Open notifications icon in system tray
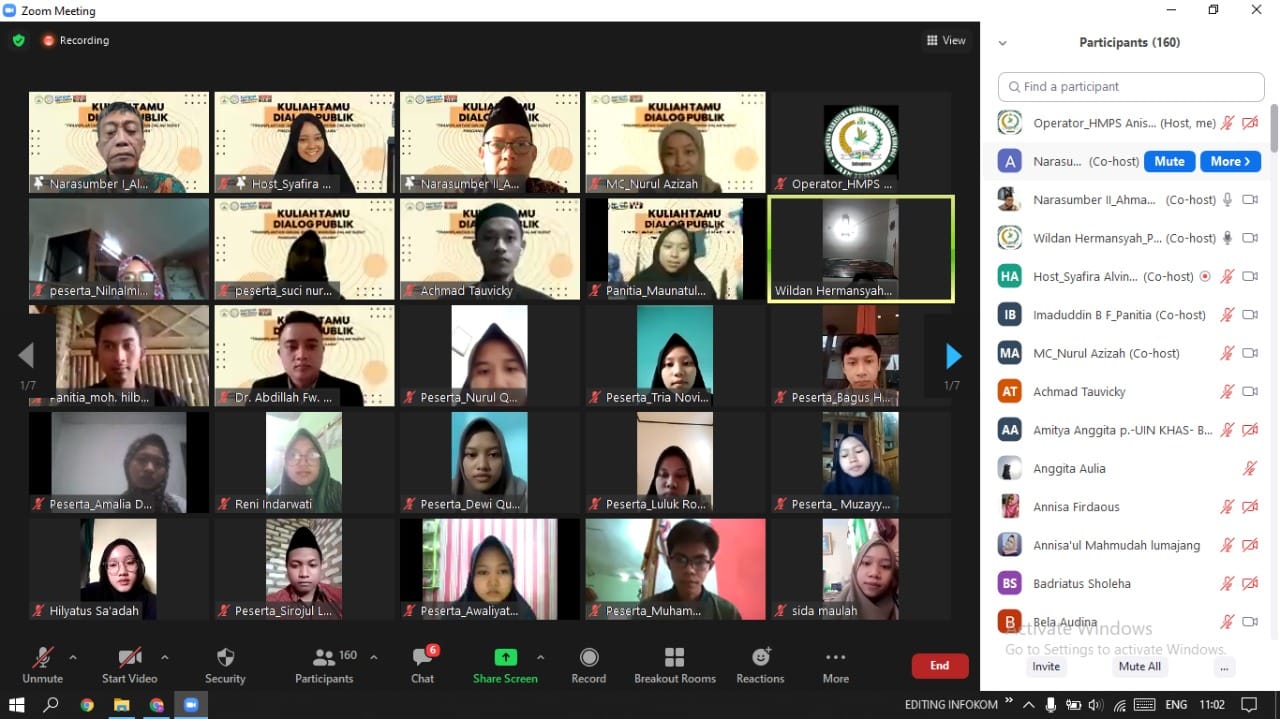The height and width of the screenshot is (719, 1280). pyautogui.click(x=1247, y=705)
